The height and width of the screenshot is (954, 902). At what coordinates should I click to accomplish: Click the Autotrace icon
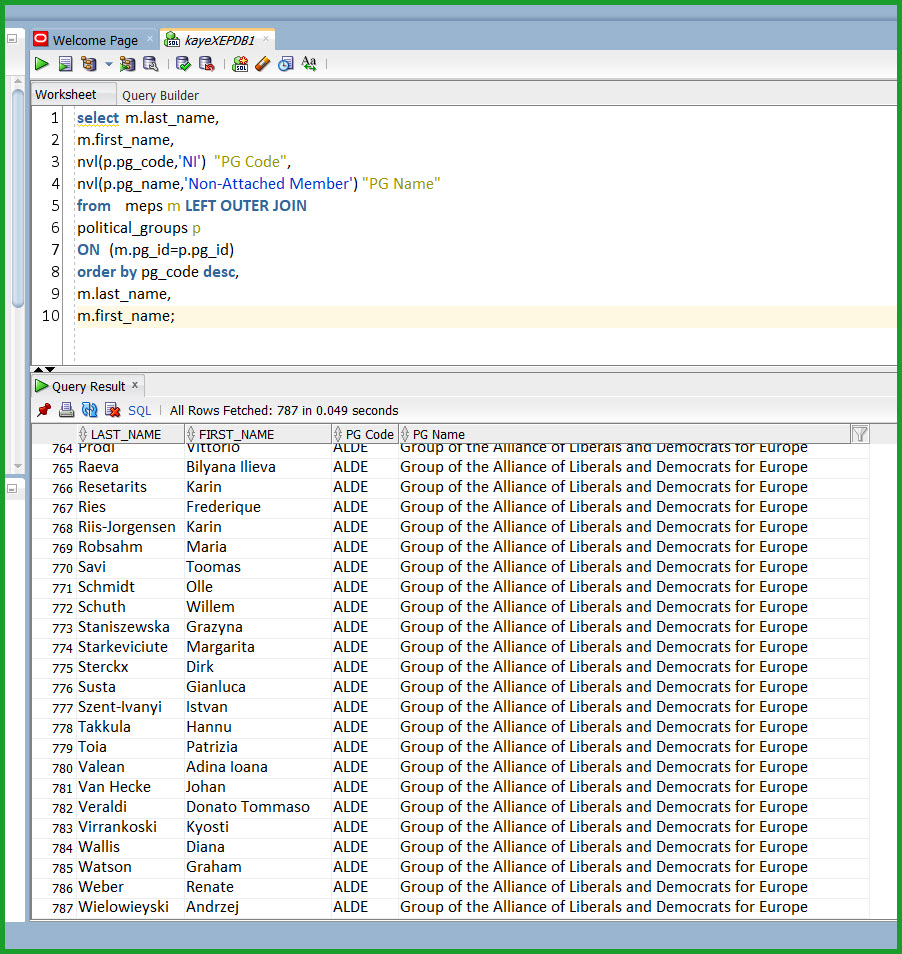point(127,63)
